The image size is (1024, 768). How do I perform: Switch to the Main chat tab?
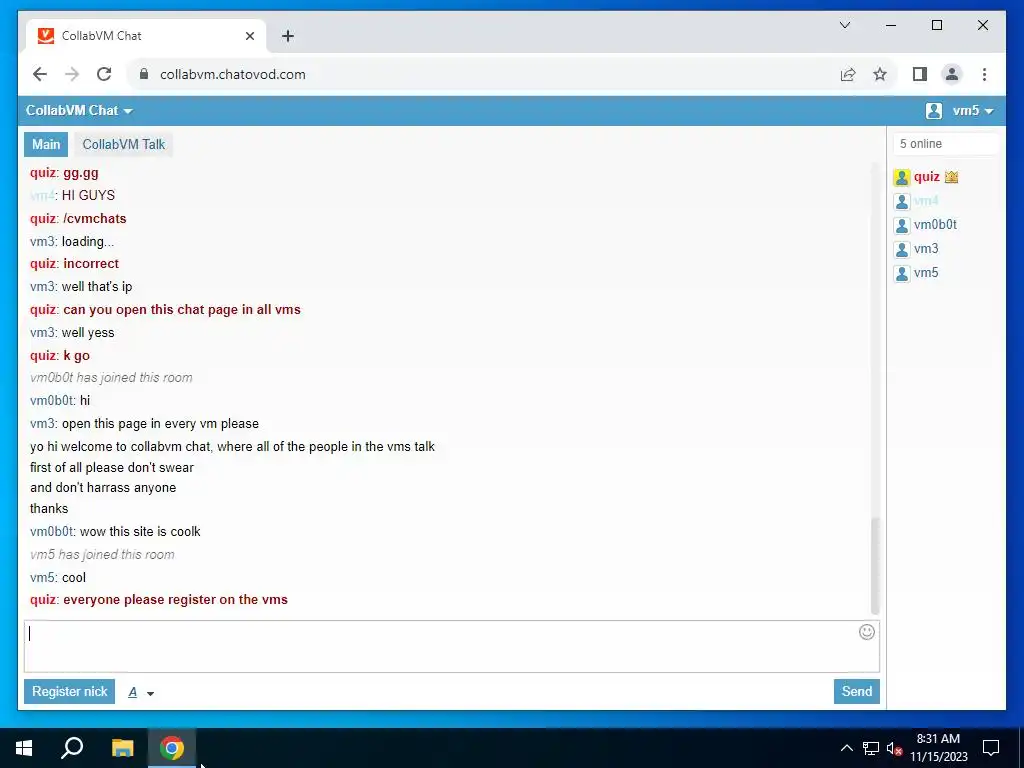point(46,144)
